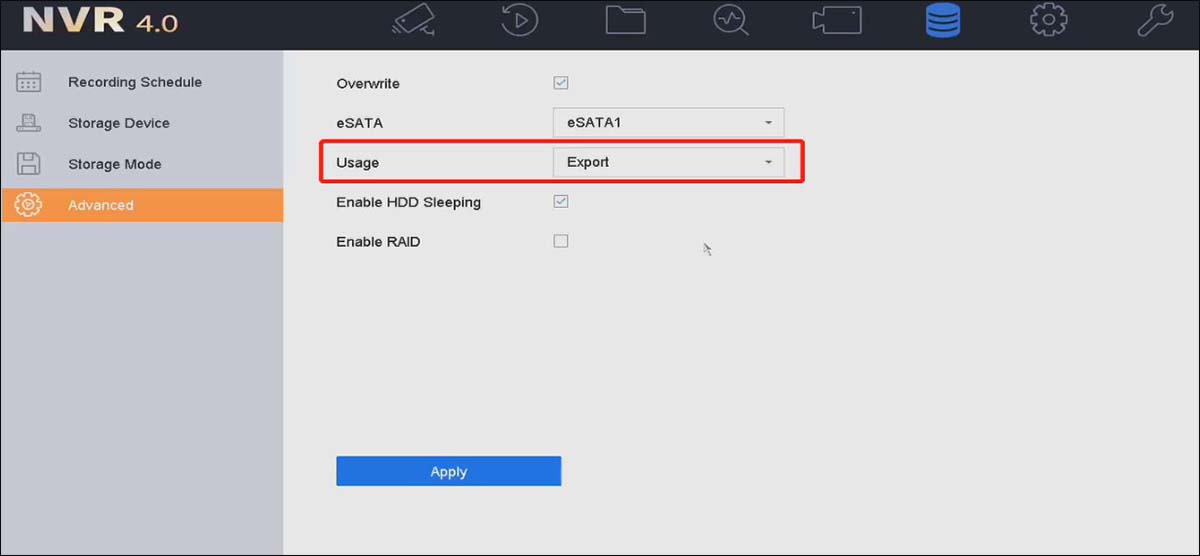The height and width of the screenshot is (556, 1200).
Task: Open the Playback icon in top bar
Action: tap(520, 21)
